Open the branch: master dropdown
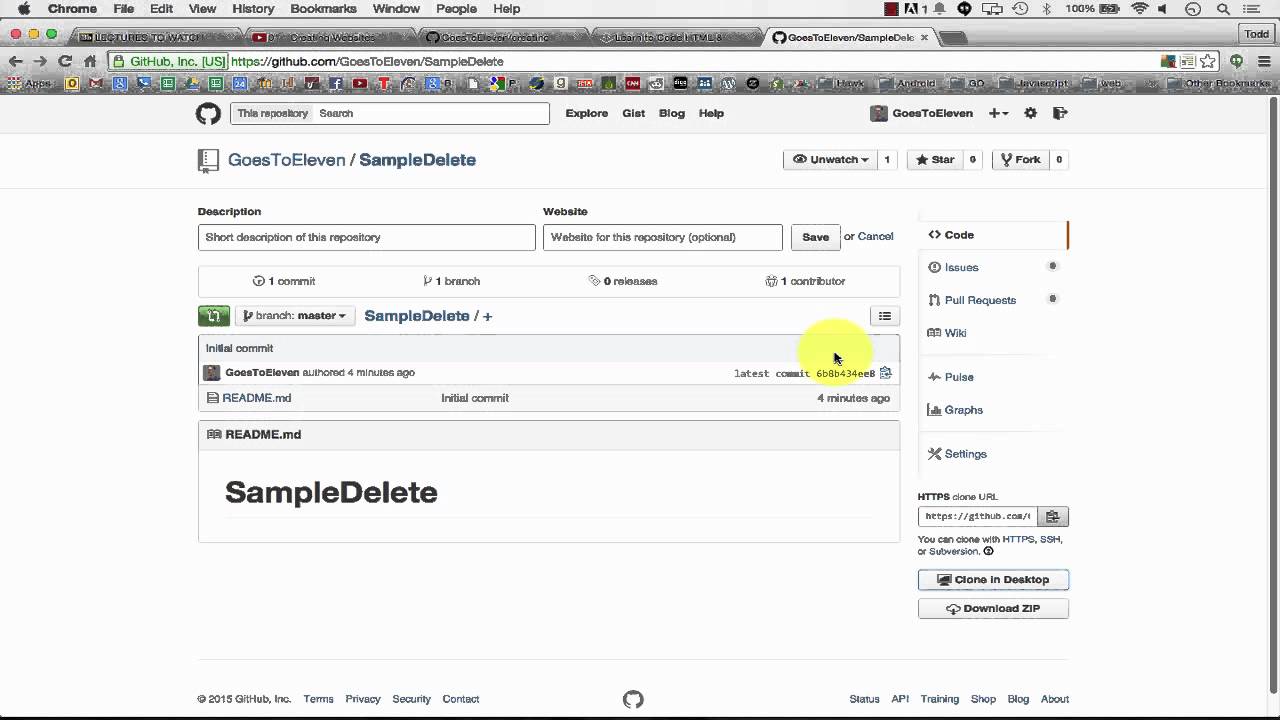The width and height of the screenshot is (1280, 720). coord(295,316)
